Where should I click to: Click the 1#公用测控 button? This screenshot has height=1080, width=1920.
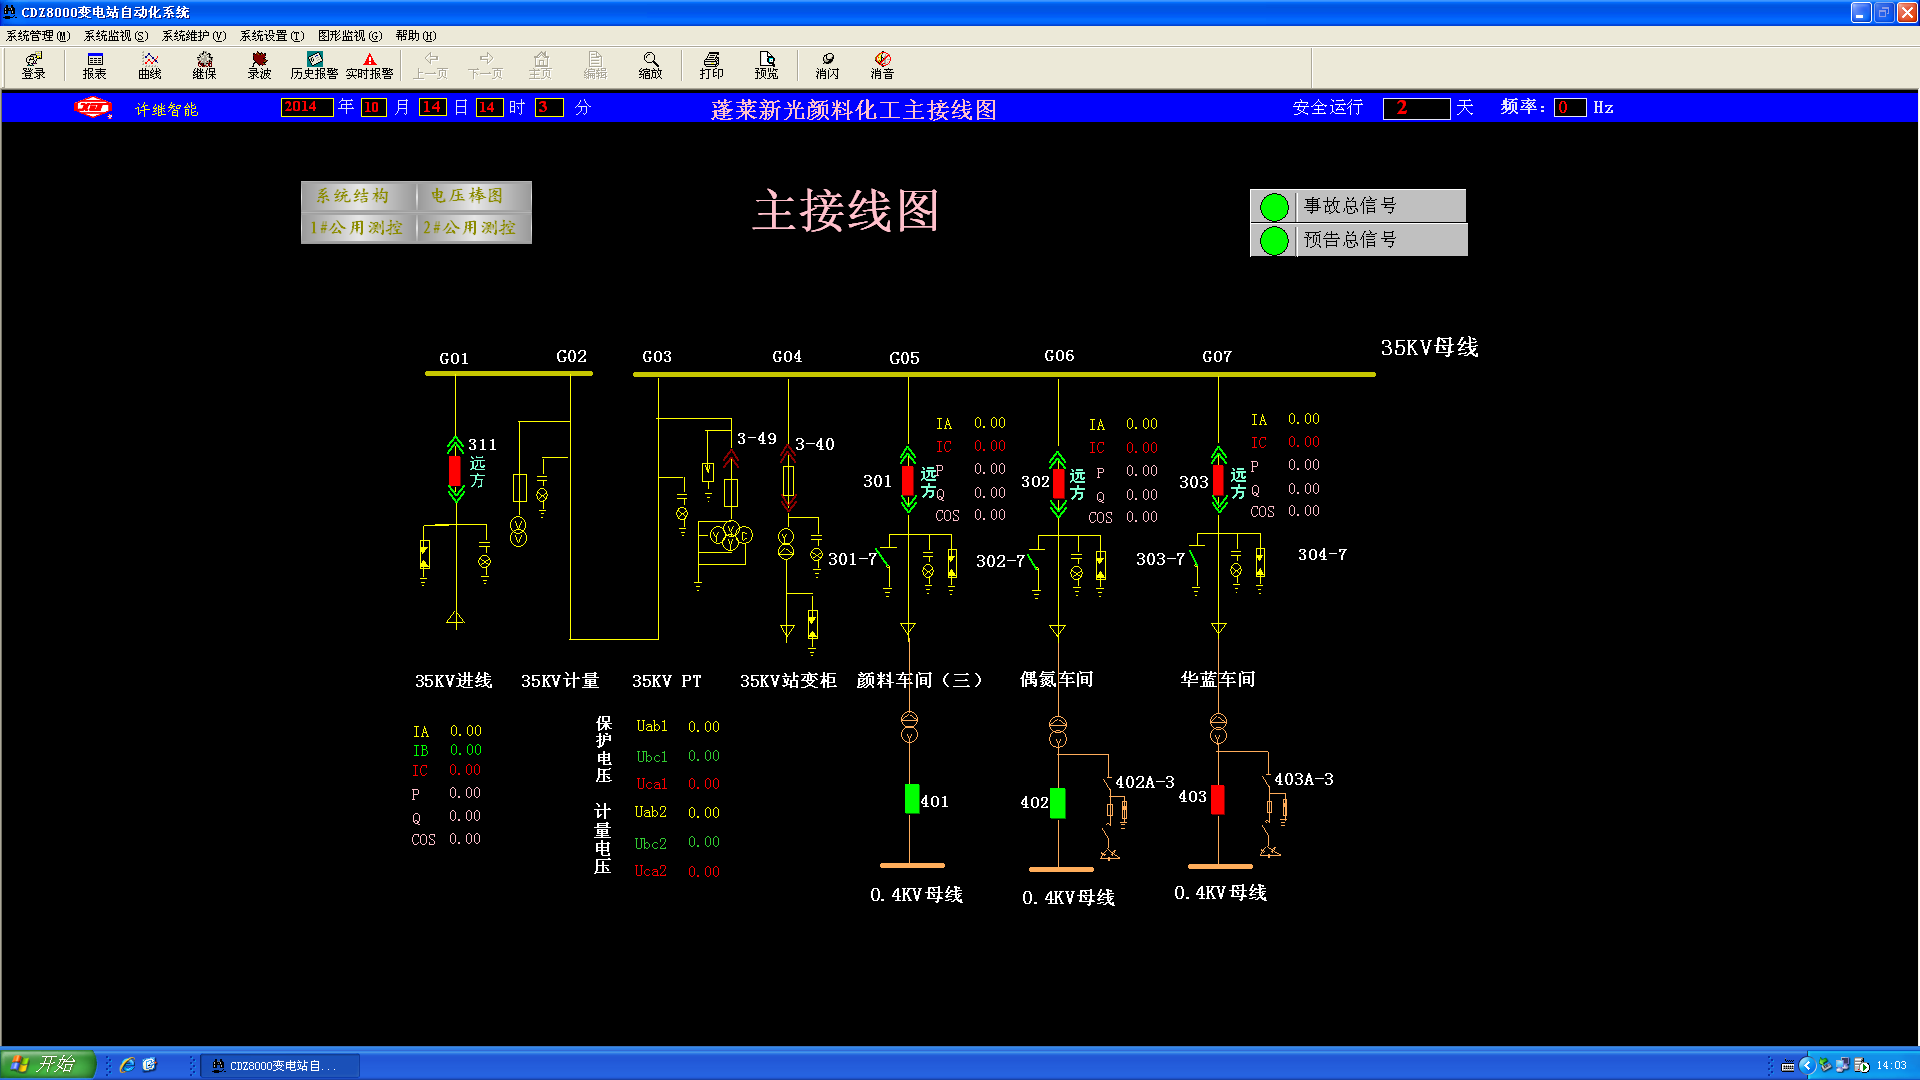pyautogui.click(x=357, y=228)
